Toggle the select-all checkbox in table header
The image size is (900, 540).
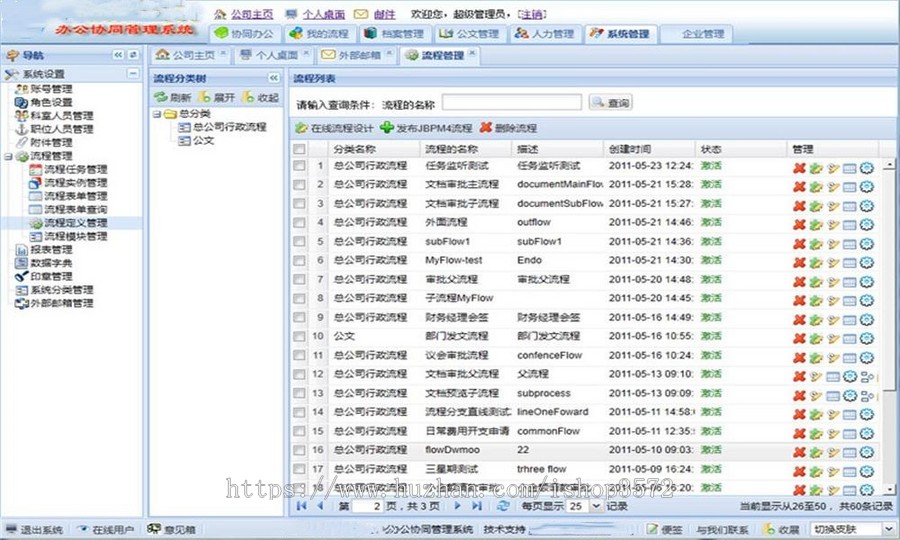[x=299, y=149]
